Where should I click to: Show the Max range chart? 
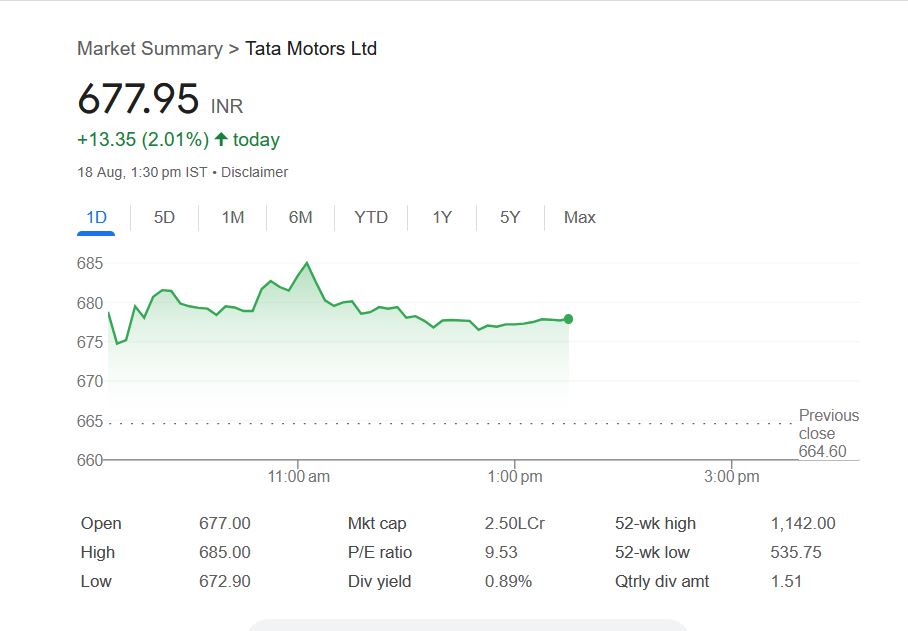point(579,217)
